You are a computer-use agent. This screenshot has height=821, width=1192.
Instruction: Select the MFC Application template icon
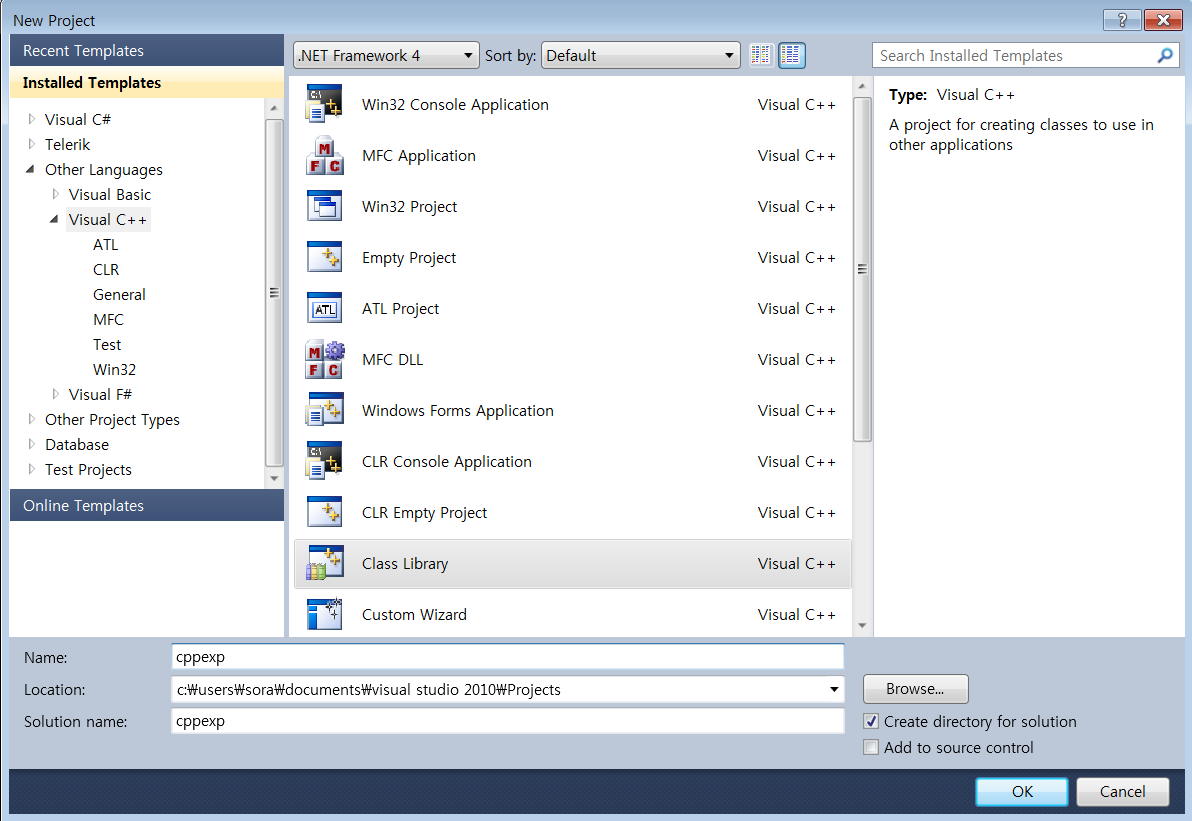click(x=324, y=155)
